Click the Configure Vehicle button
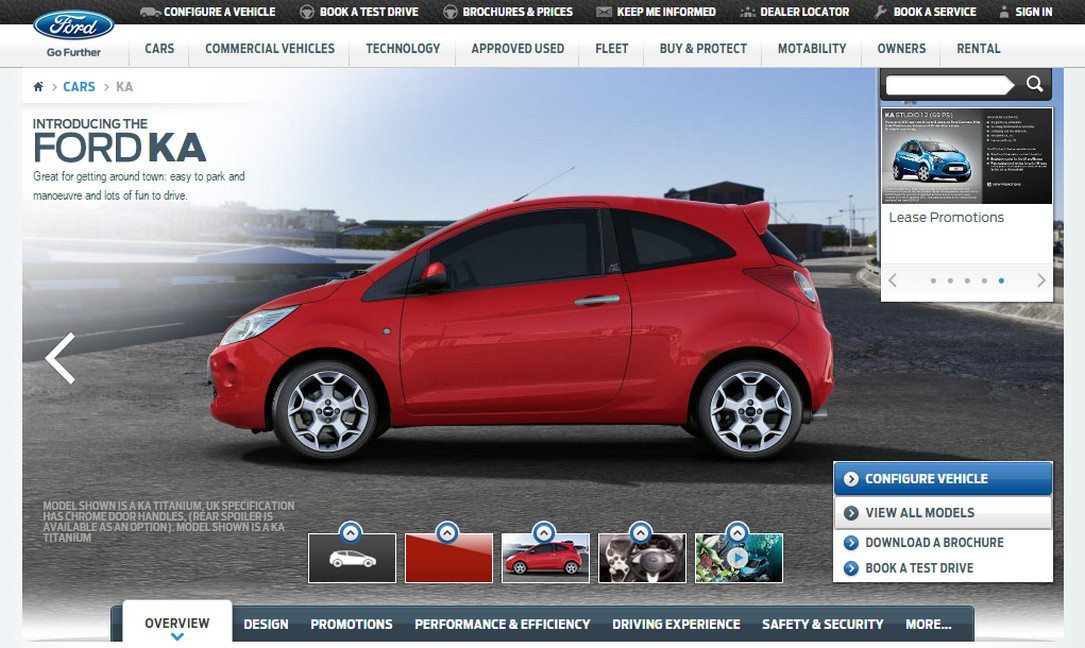The image size is (1085, 648). [x=942, y=478]
